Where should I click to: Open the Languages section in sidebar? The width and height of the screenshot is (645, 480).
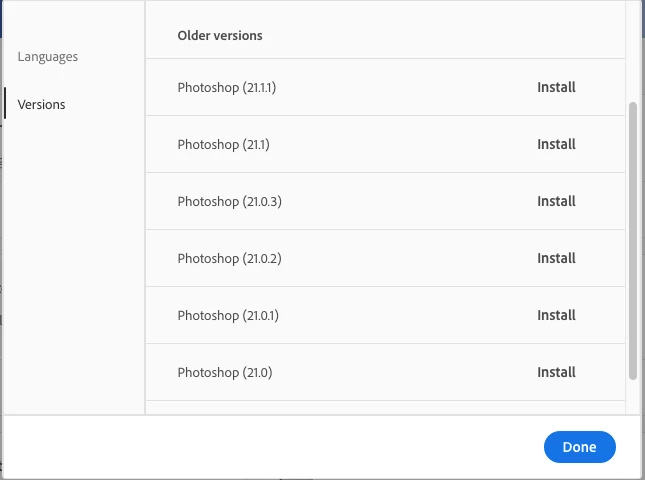pos(48,57)
